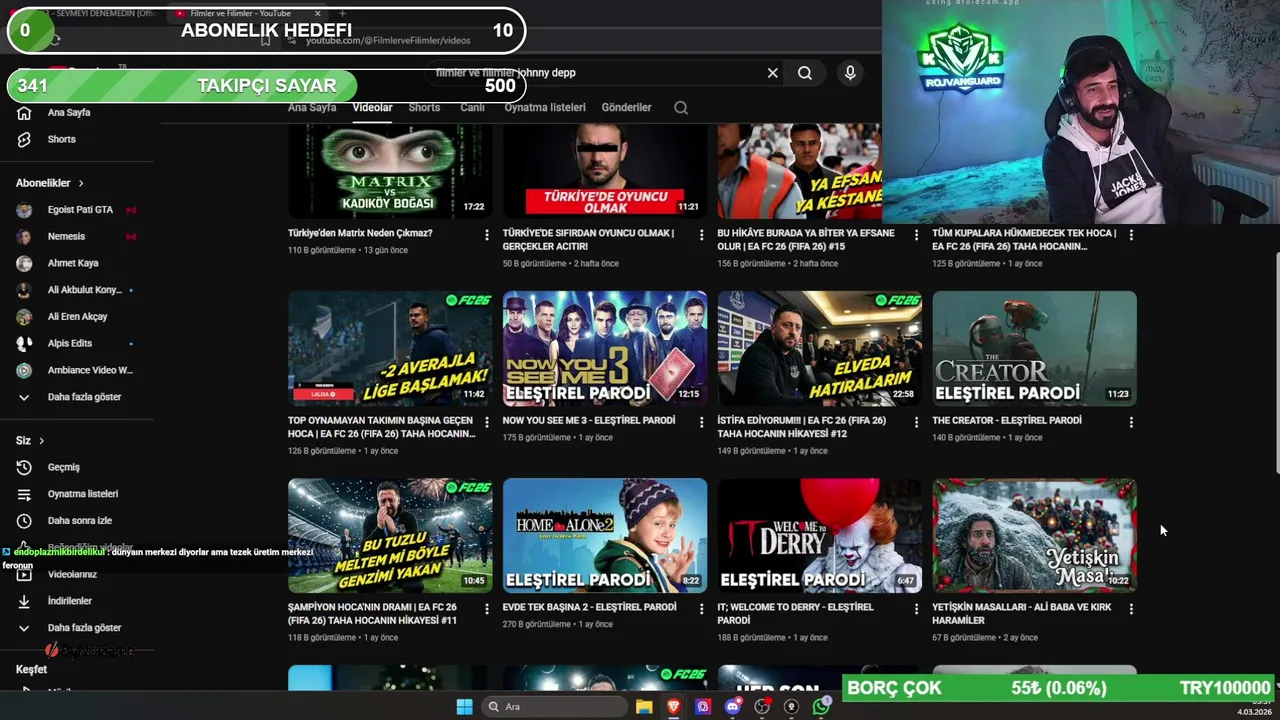Open the Gönderiler channel tab

(x=626, y=108)
